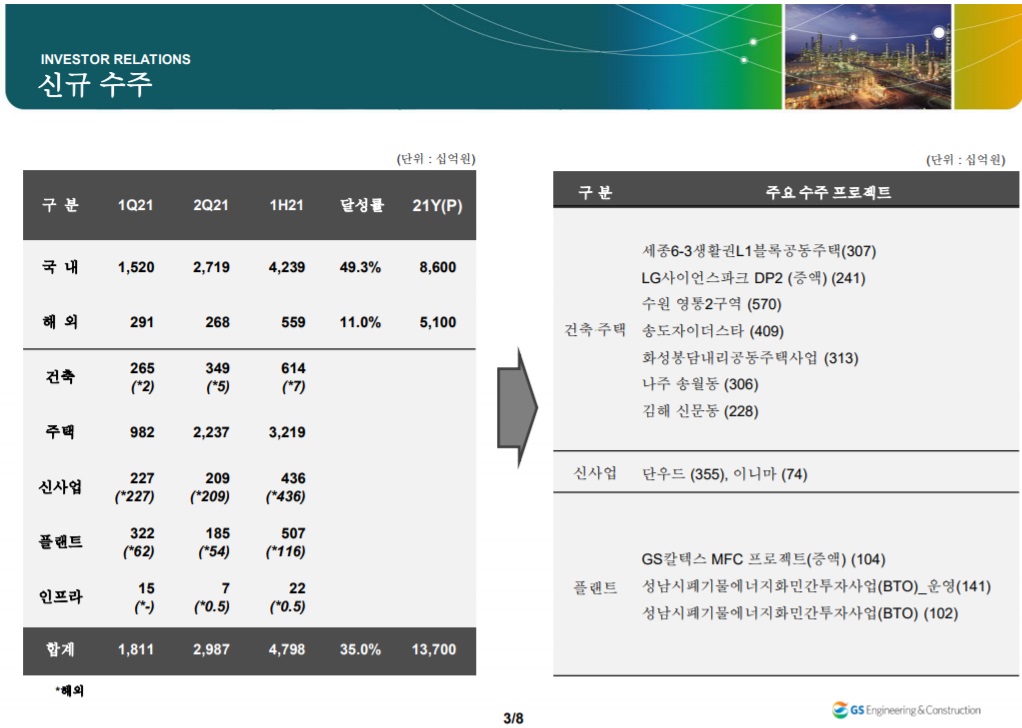The height and width of the screenshot is (728, 1022).
Task: Click the 주택 row label
Action: tap(61, 431)
